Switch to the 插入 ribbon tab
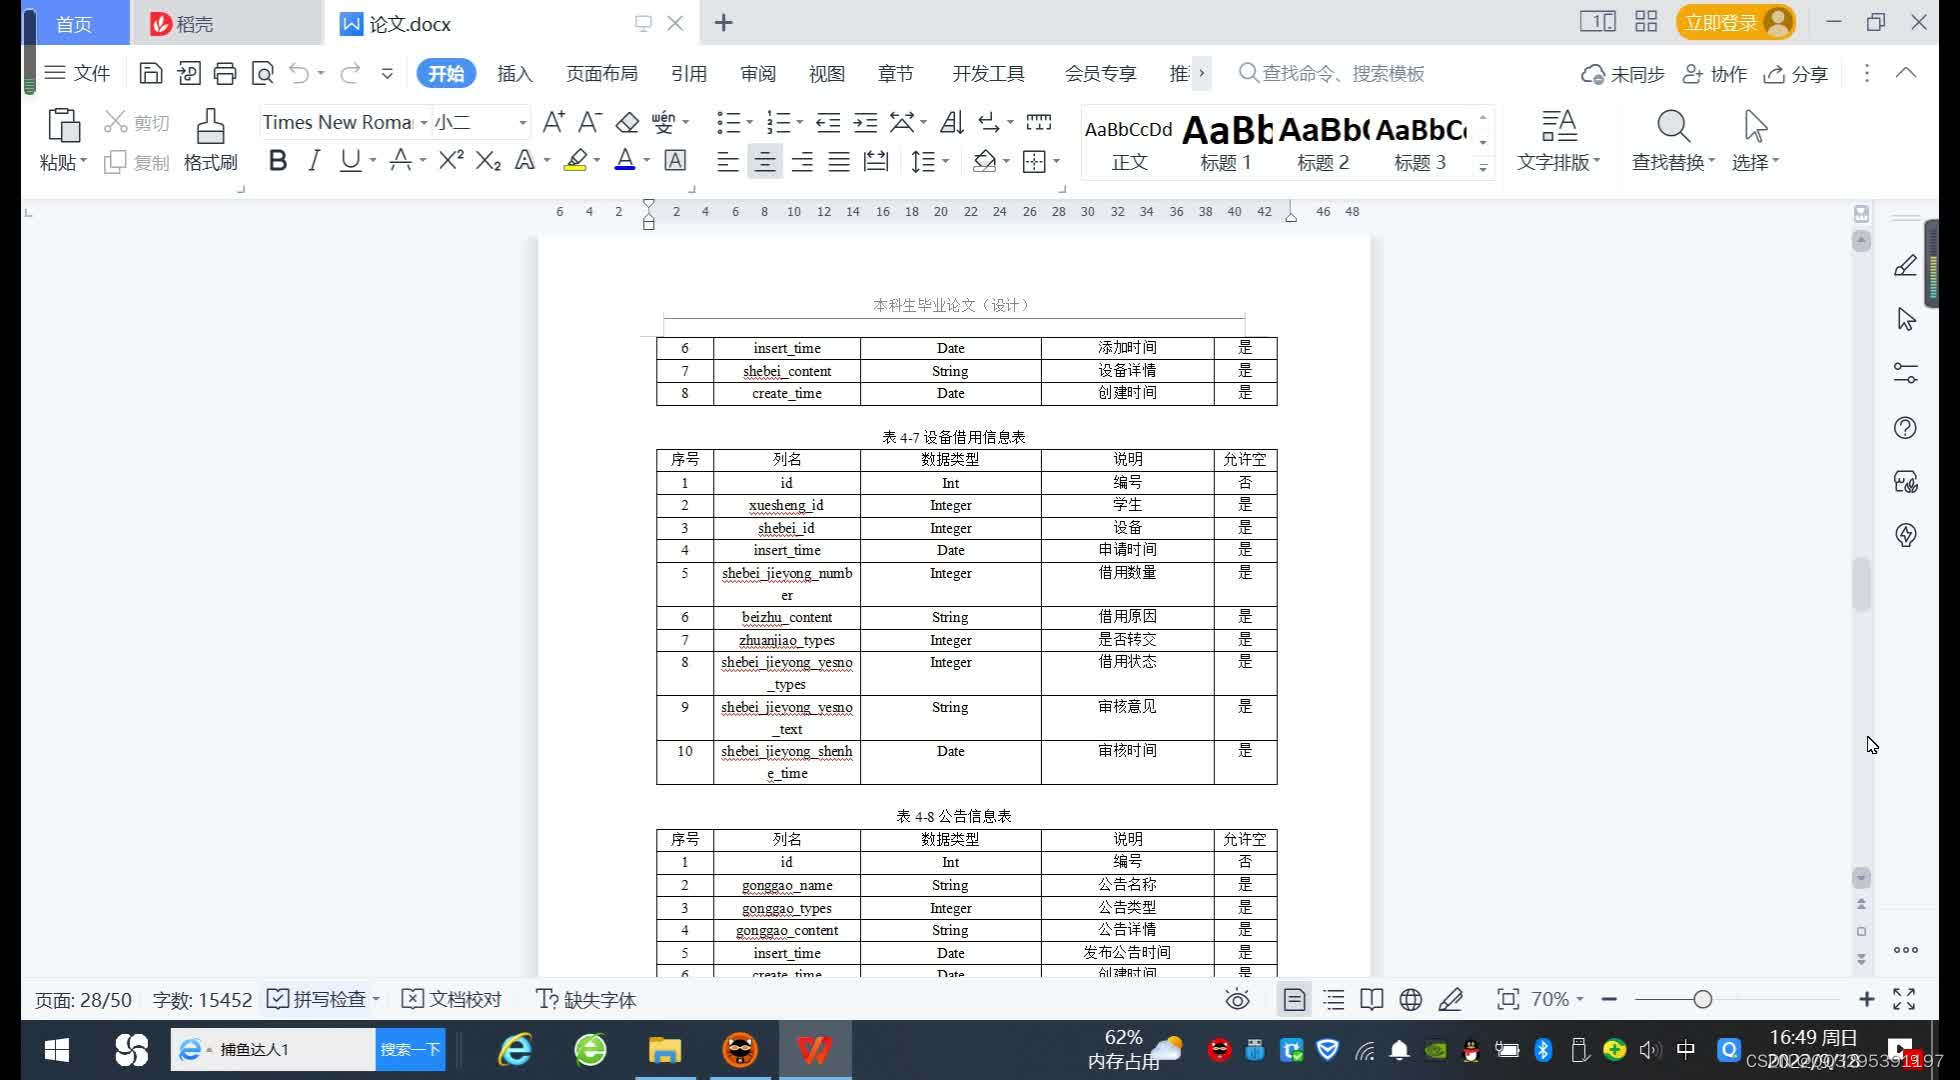 516,73
